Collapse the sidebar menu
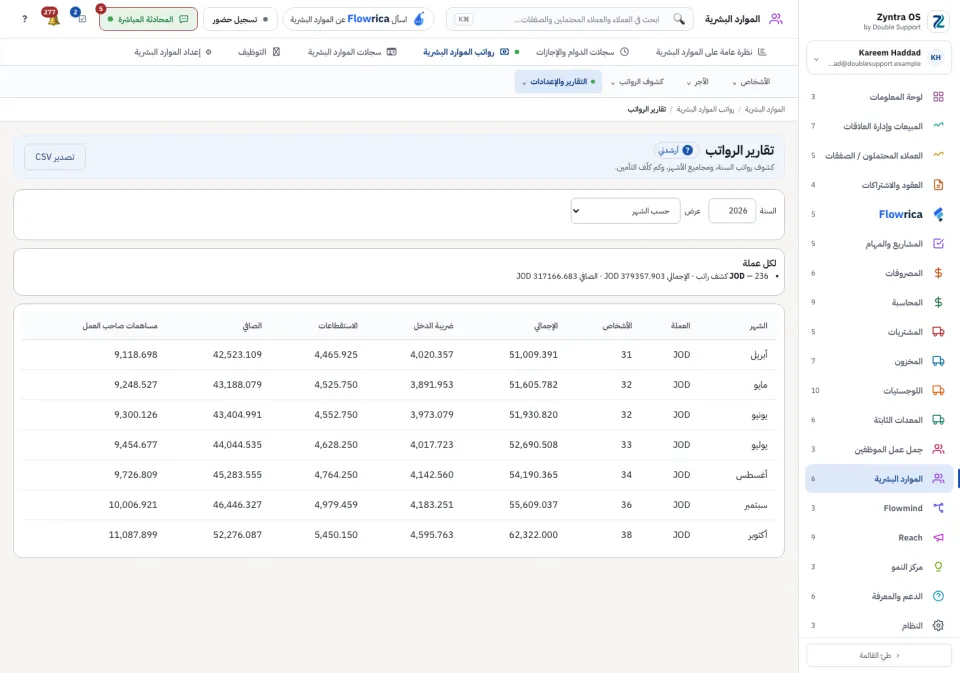 879,655
